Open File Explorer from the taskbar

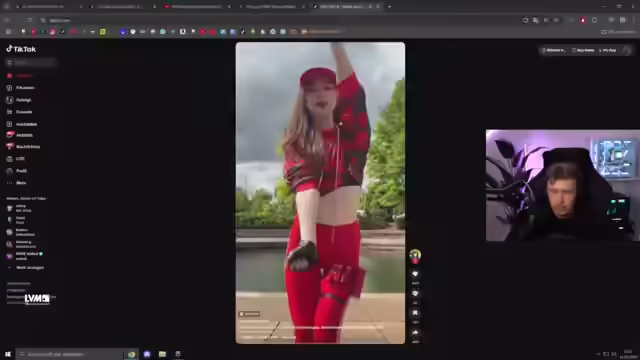click(162, 354)
